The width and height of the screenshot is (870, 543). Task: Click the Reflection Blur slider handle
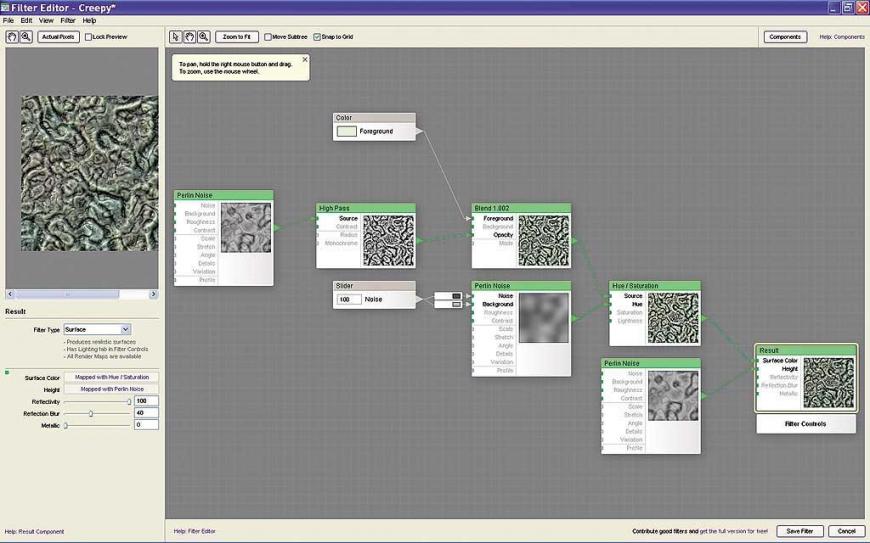[x=91, y=414]
